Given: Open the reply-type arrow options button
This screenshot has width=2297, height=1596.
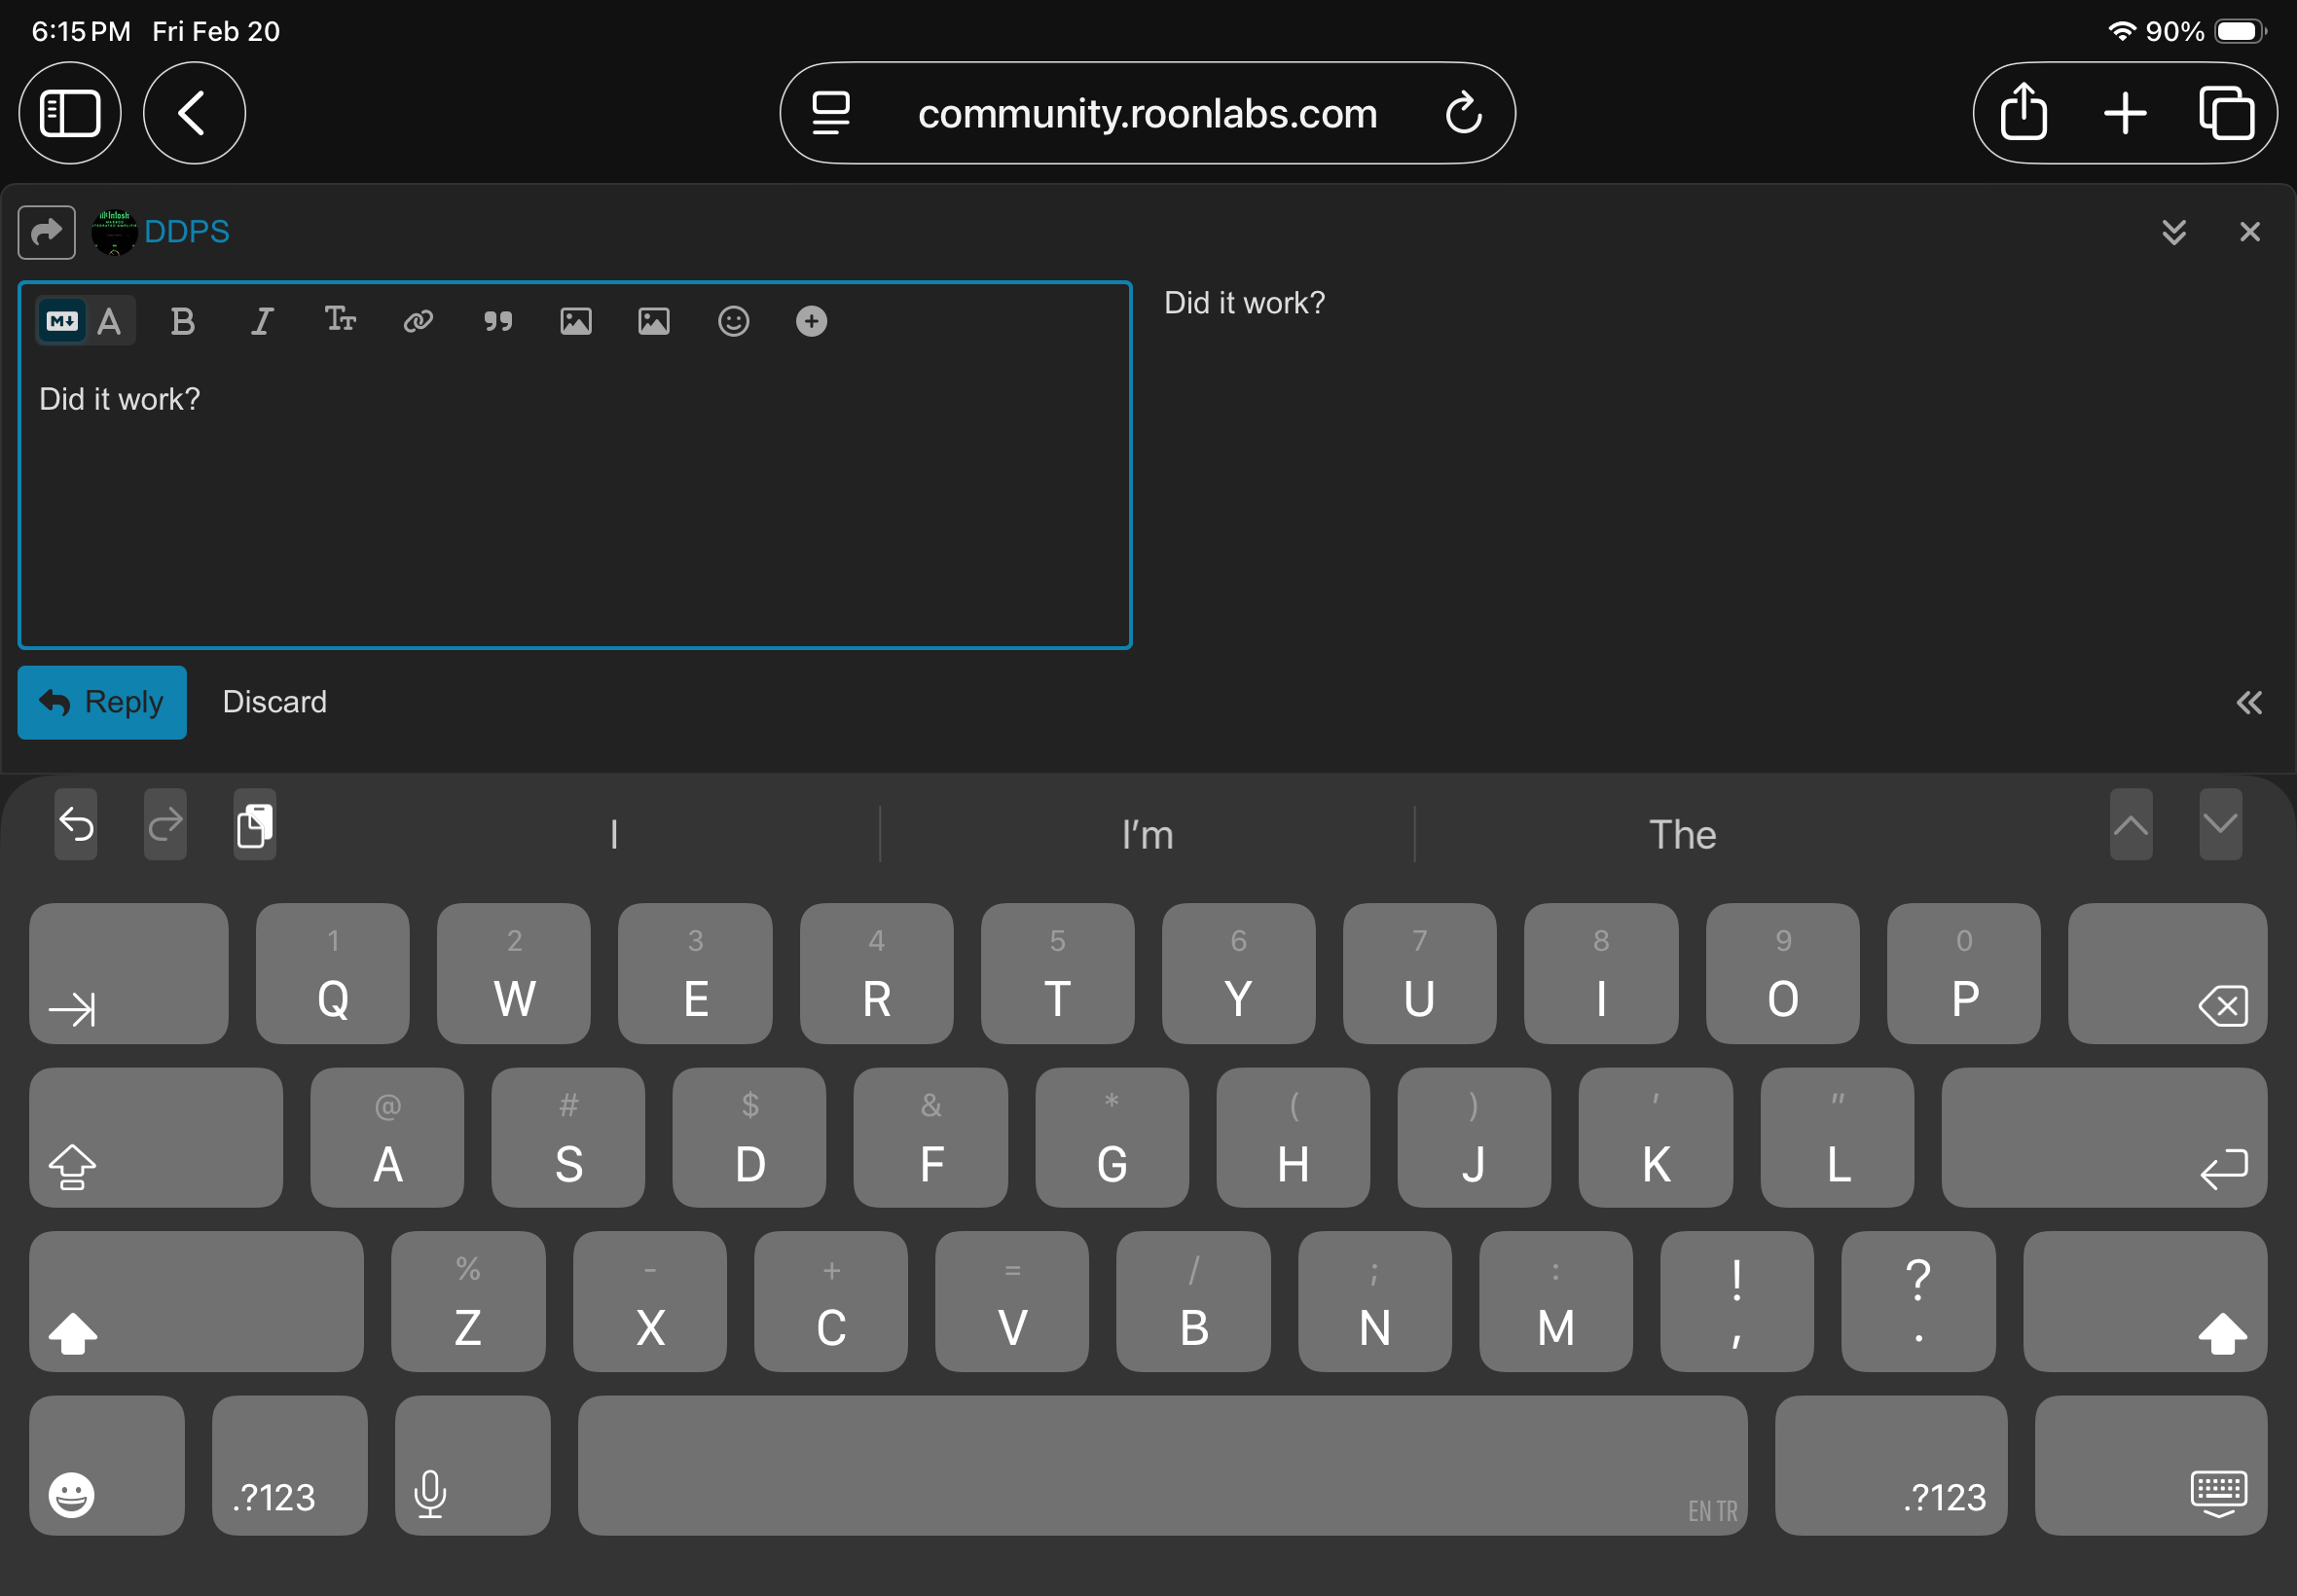Looking at the screenshot, I should click(x=47, y=232).
